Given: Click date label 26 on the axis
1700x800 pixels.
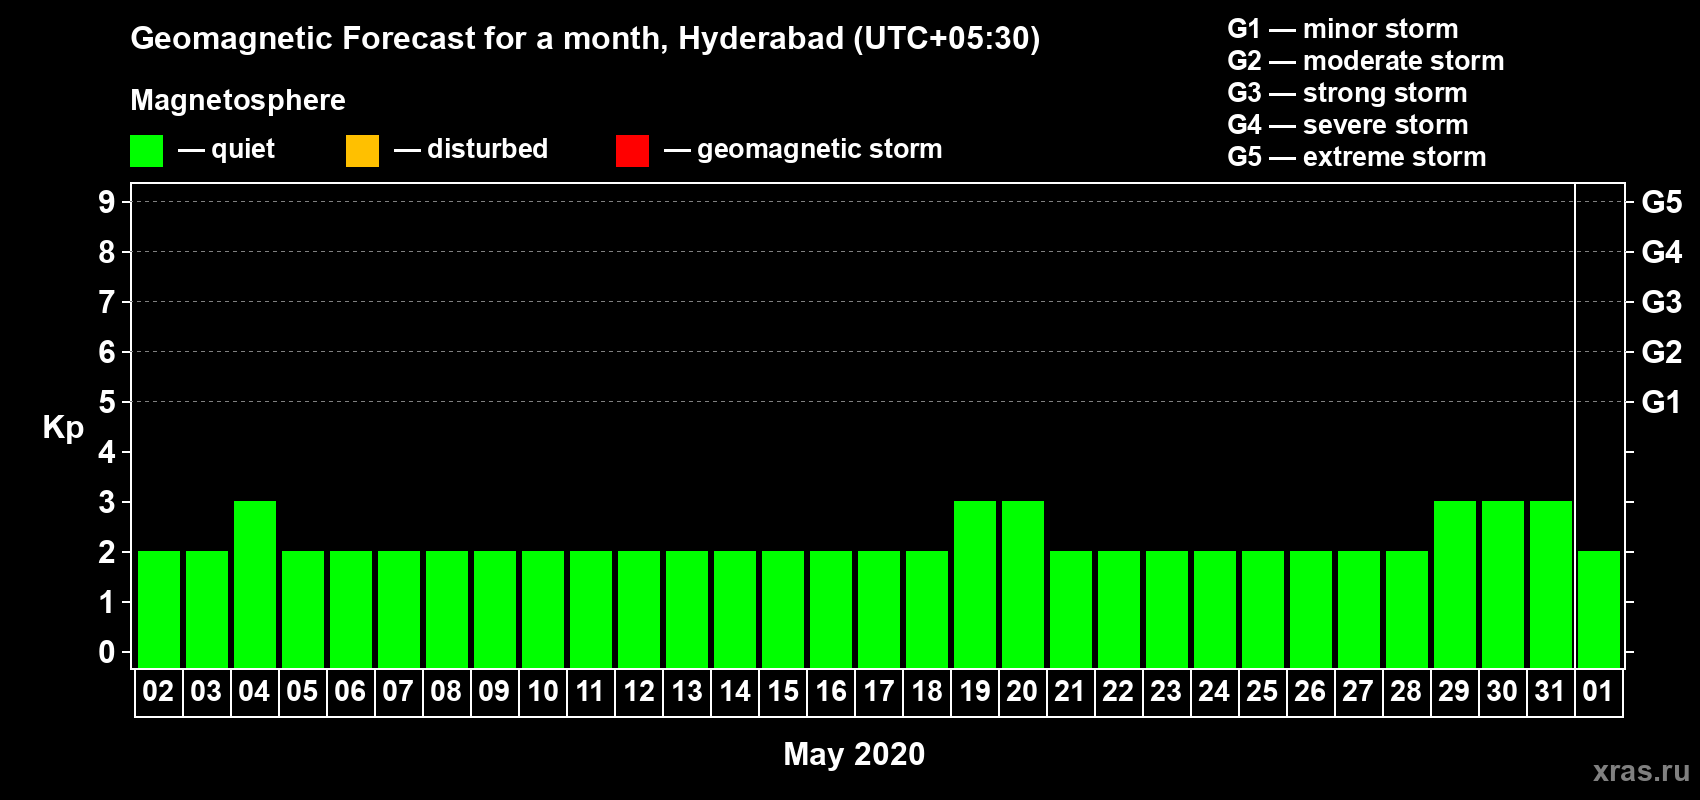Looking at the screenshot, I should coord(1310,691).
